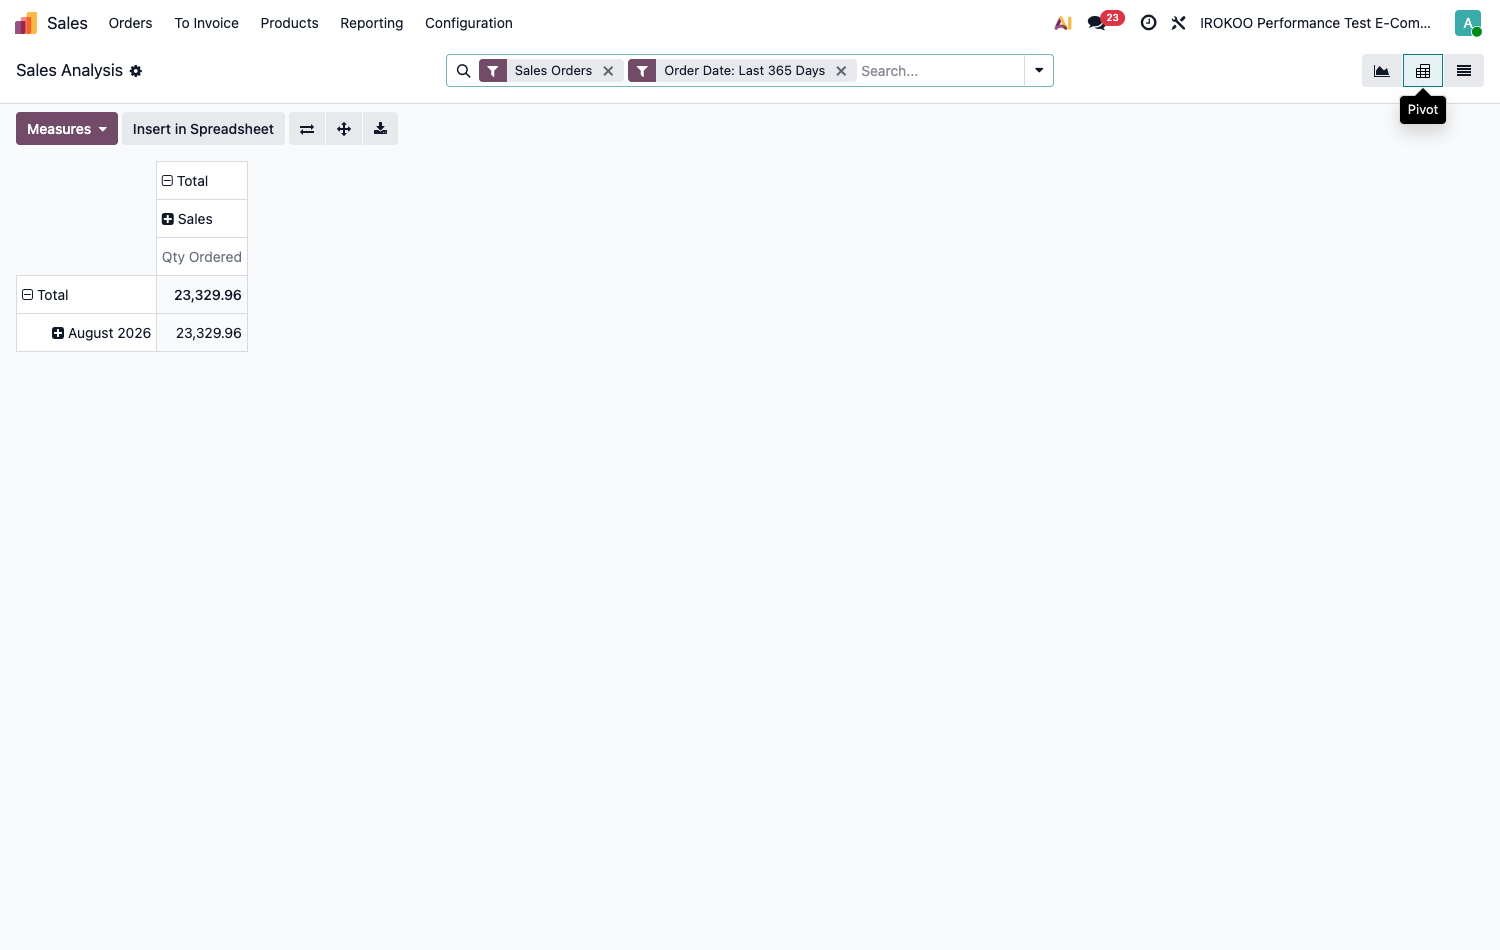The width and height of the screenshot is (1500, 950).
Task: Expand the August 2026 row
Action: click(101, 333)
